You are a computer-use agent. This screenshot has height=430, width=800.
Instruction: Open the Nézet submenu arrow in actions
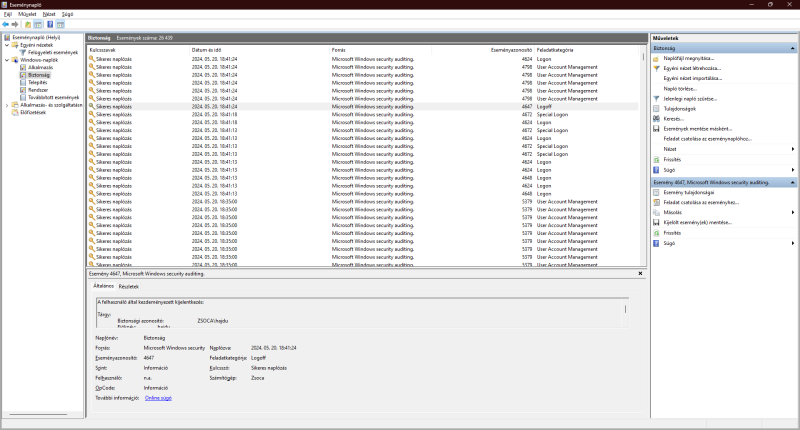point(793,149)
